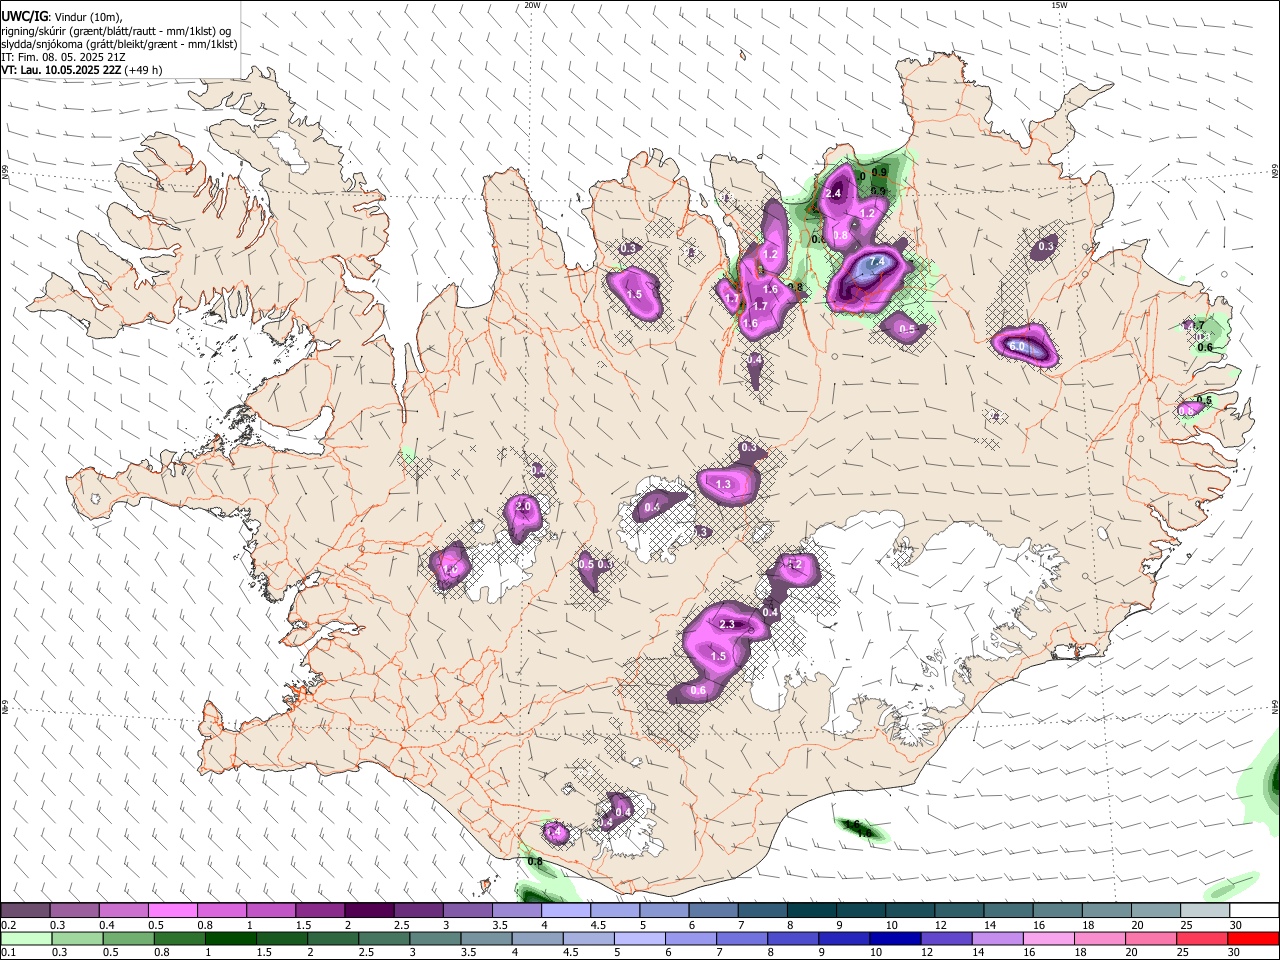The image size is (1280, 960).
Task: Click the 15W longitude label
Action: coord(1059,5)
